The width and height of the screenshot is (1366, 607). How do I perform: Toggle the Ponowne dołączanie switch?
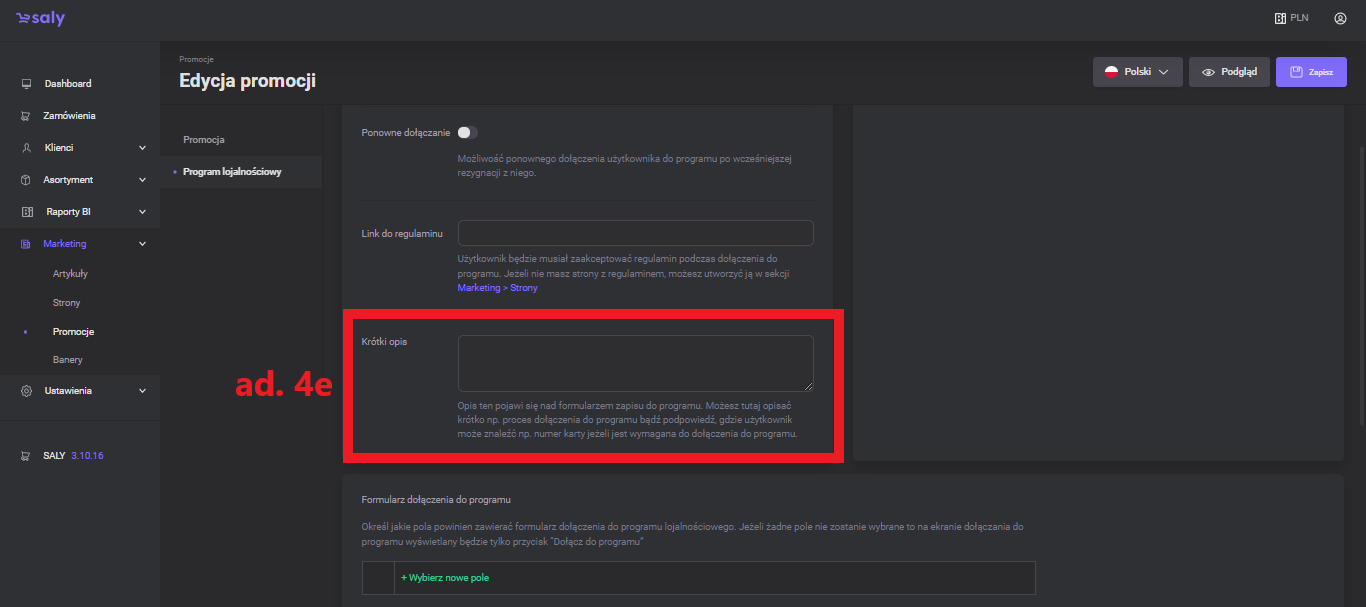pos(467,132)
